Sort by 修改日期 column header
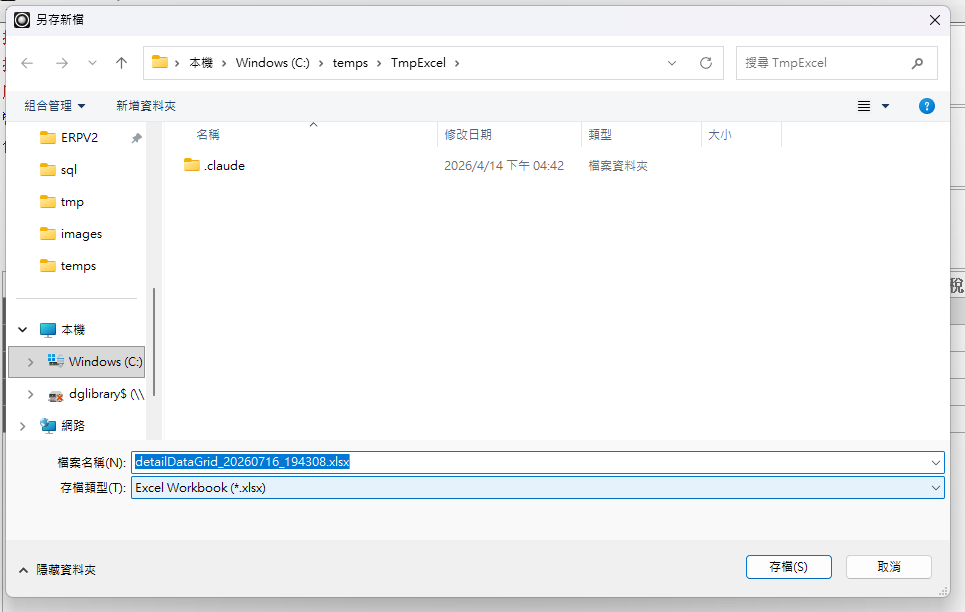Screen dimensions: 965x612 468,134
